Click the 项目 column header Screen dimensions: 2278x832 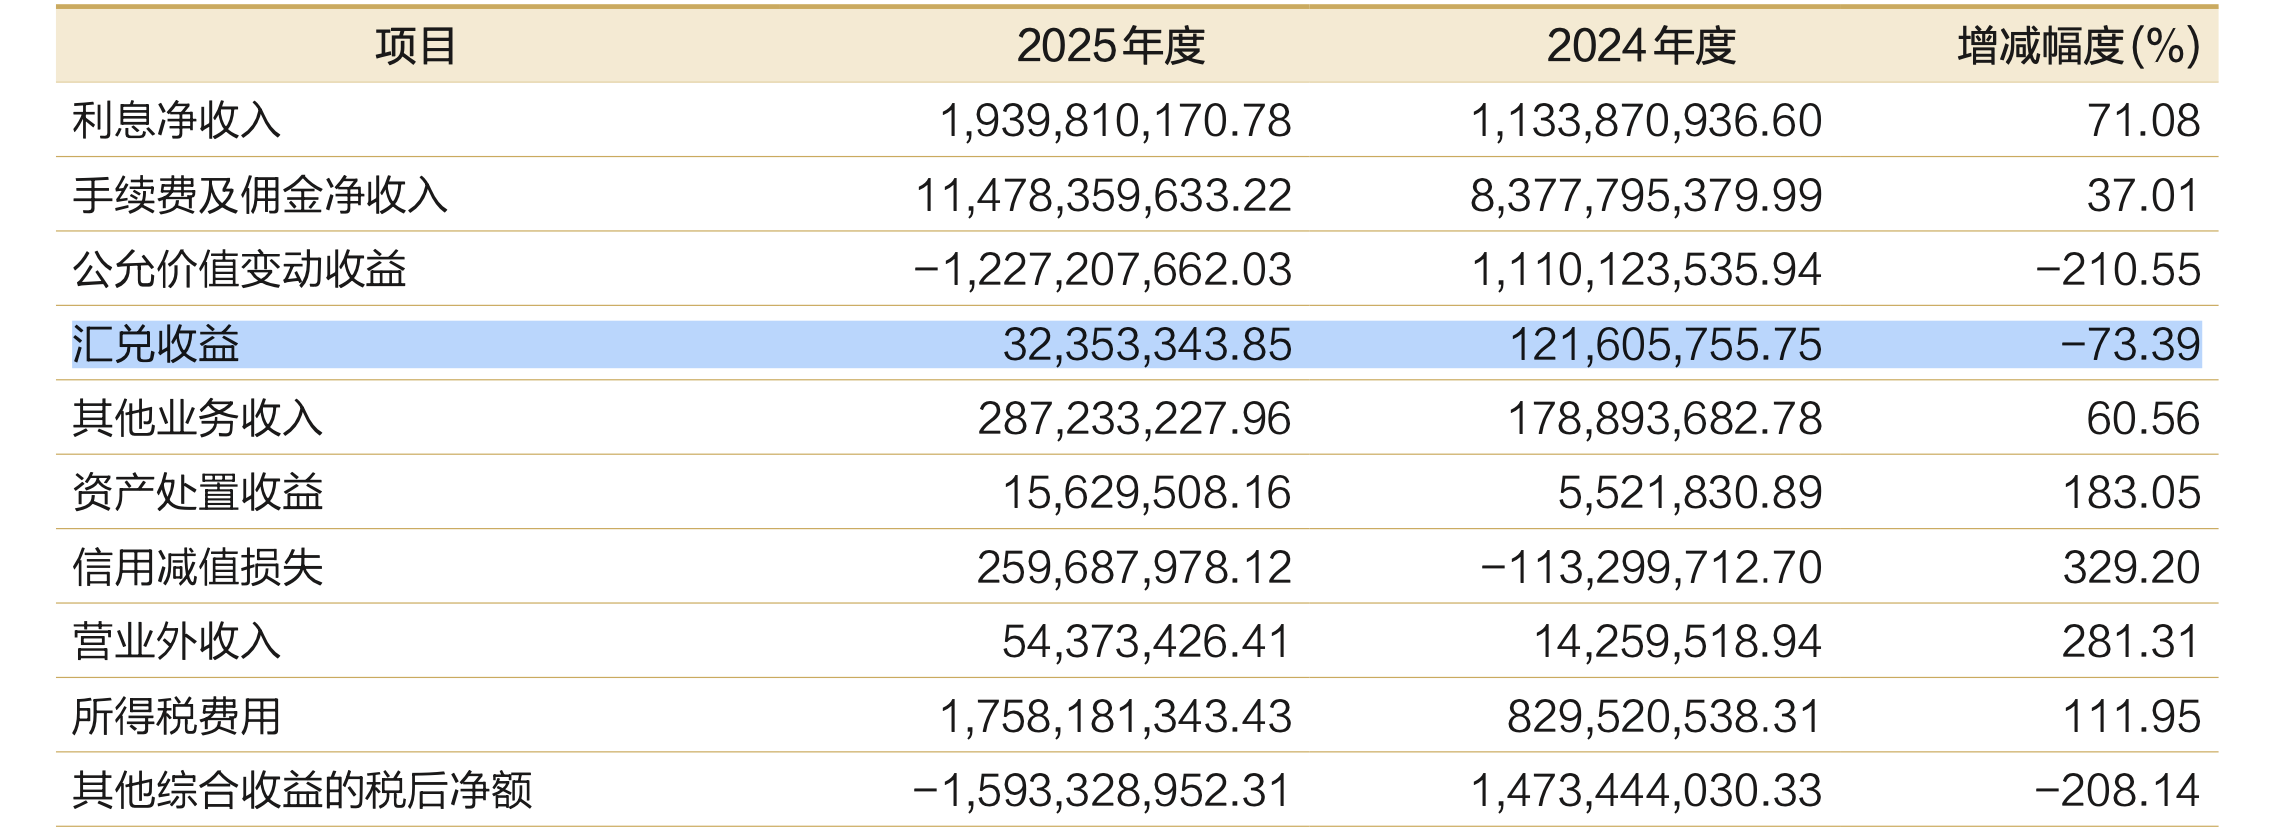tap(415, 46)
